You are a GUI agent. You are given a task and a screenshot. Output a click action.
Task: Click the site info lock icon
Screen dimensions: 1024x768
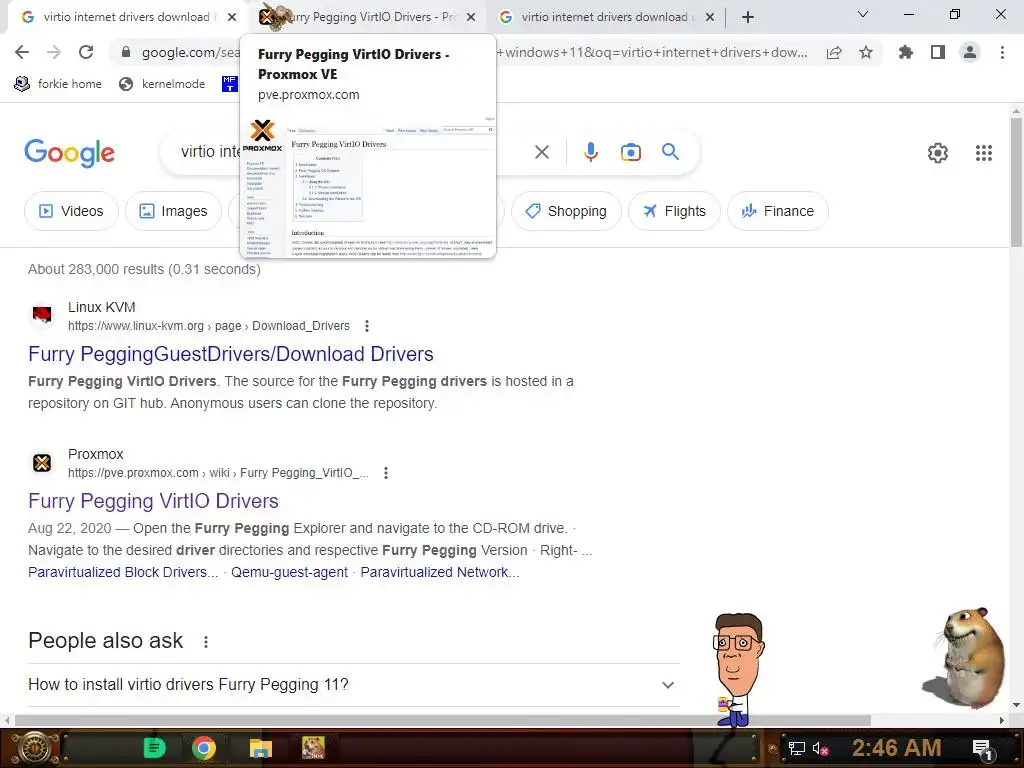[x=126, y=52]
